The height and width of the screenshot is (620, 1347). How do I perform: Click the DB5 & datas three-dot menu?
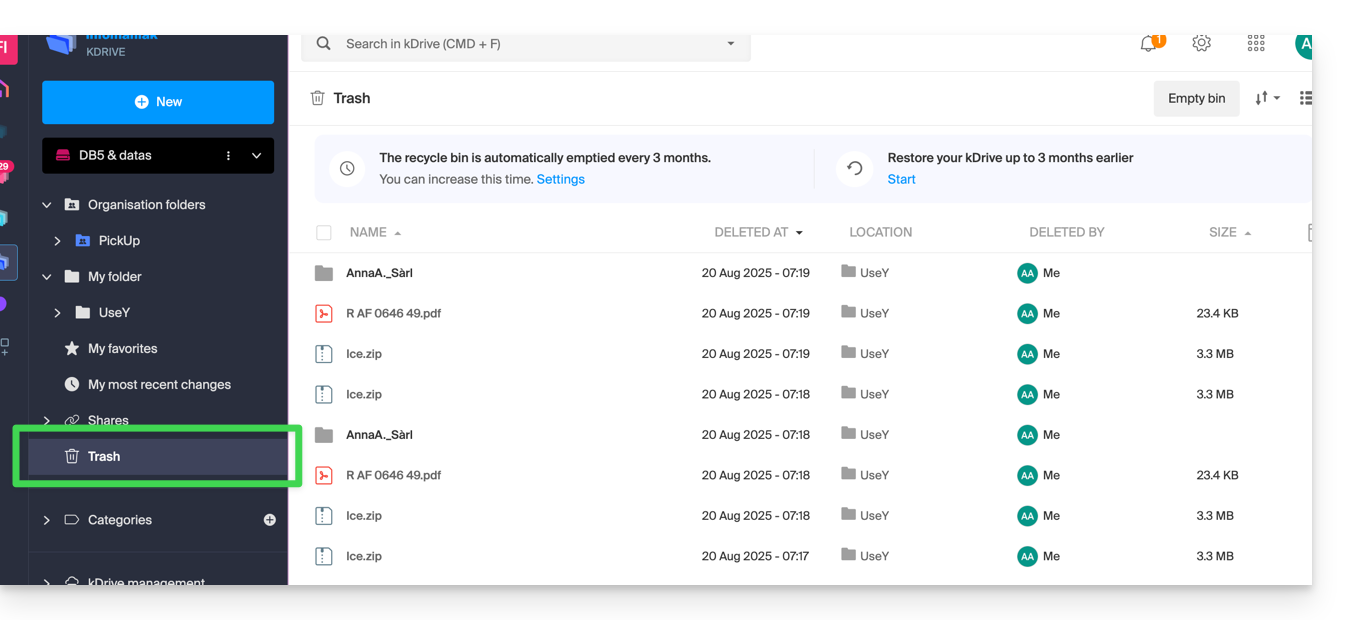[228, 156]
